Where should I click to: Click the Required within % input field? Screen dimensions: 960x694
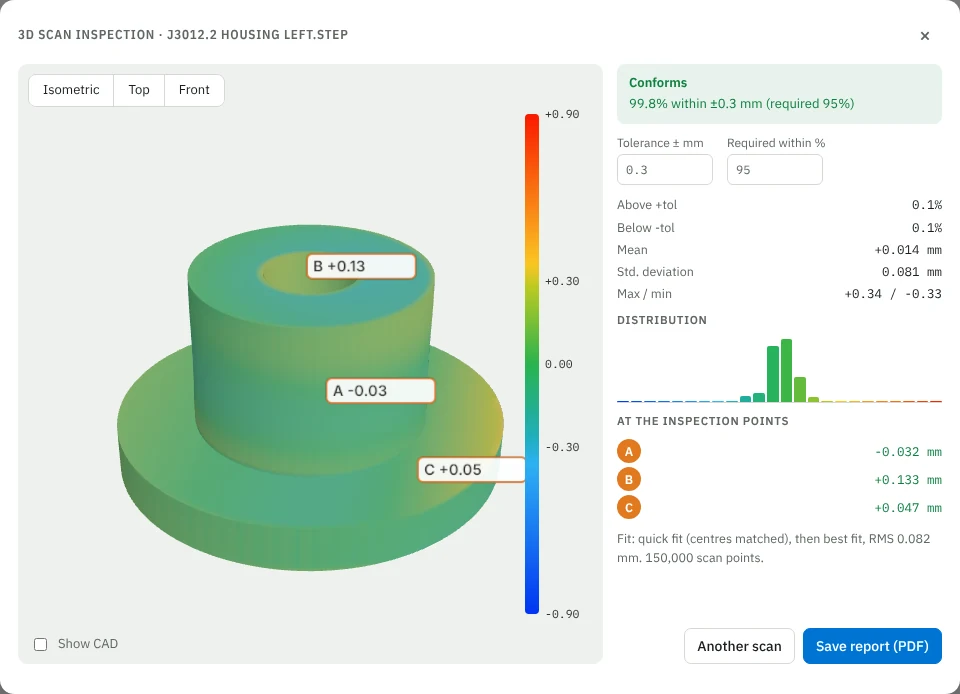(x=774, y=170)
